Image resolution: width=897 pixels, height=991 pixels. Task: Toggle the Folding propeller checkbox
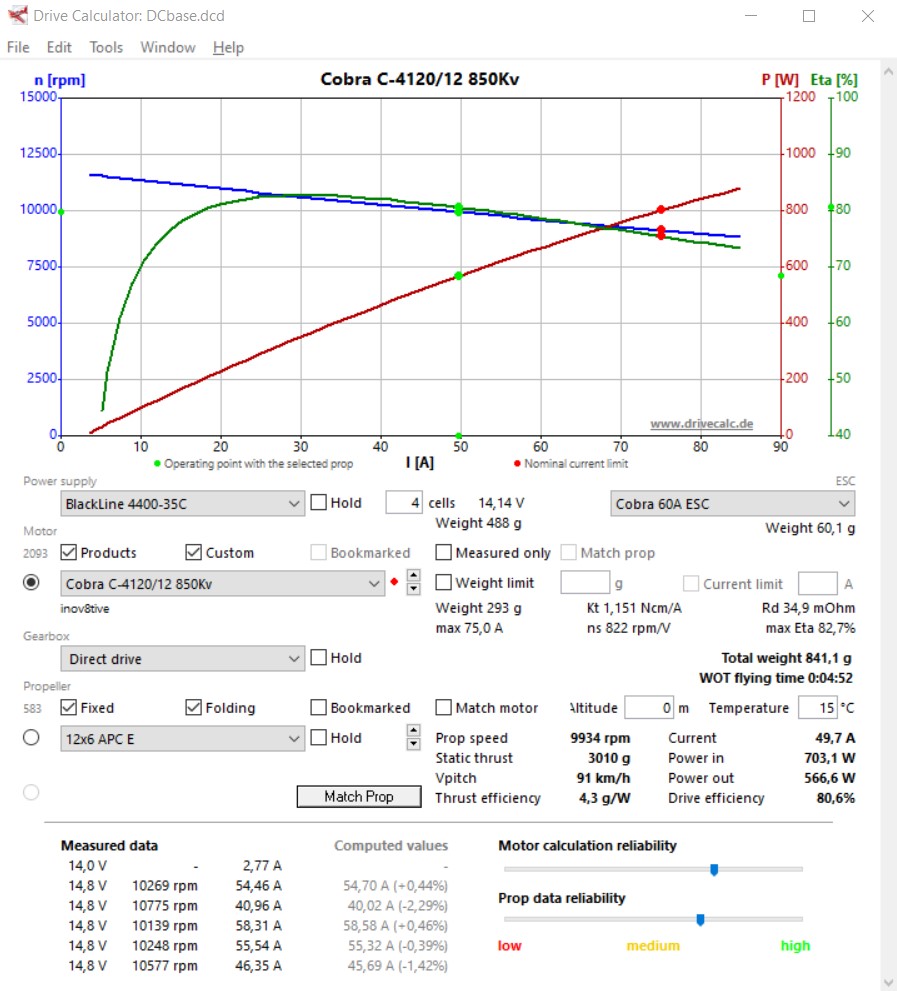[194, 708]
